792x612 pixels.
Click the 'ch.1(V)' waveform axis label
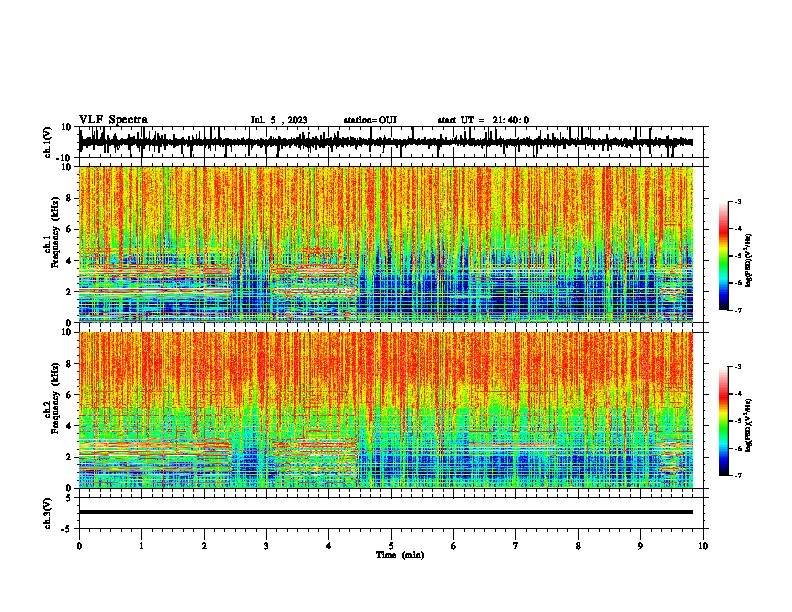click(48, 142)
